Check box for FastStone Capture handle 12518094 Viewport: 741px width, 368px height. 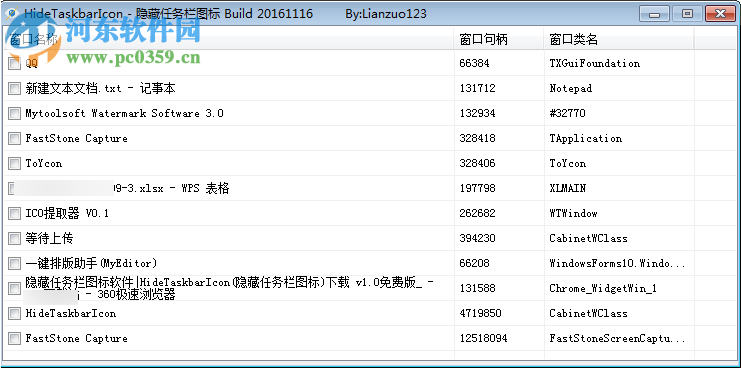[15, 339]
